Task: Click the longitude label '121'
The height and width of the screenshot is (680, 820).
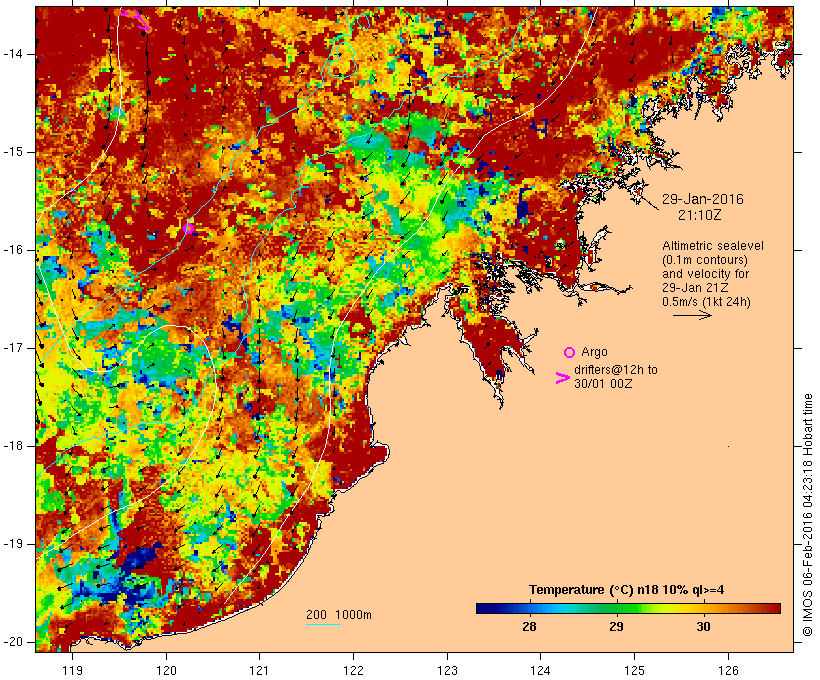Action: click(x=259, y=670)
